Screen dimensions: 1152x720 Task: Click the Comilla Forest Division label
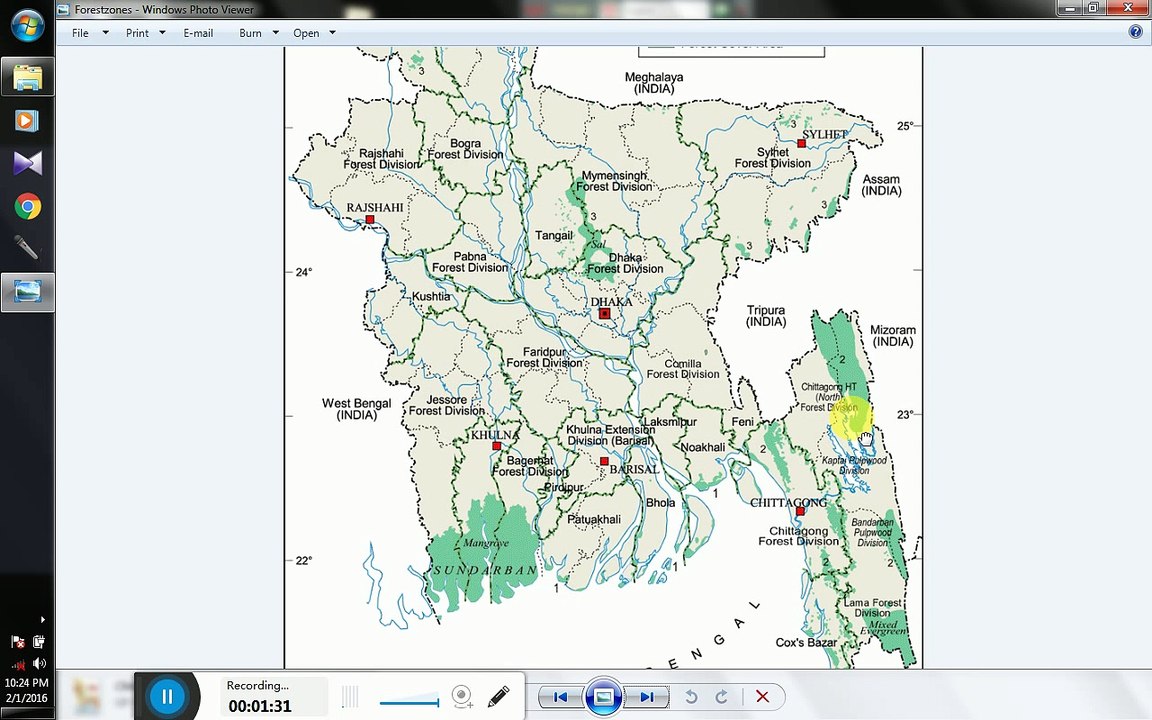pos(683,369)
